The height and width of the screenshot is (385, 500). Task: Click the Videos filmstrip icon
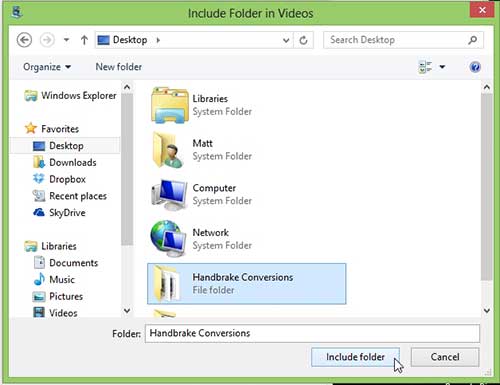tap(39, 312)
